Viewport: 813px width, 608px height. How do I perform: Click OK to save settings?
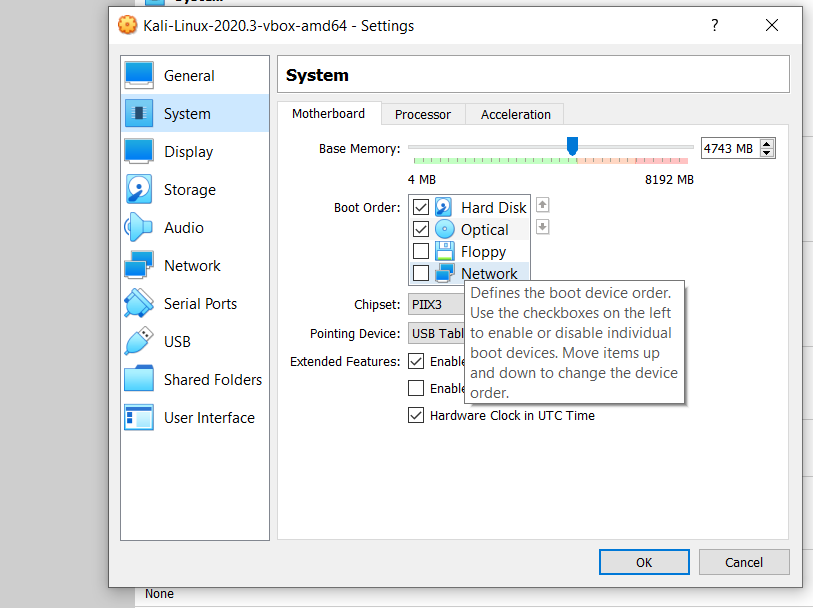click(644, 562)
